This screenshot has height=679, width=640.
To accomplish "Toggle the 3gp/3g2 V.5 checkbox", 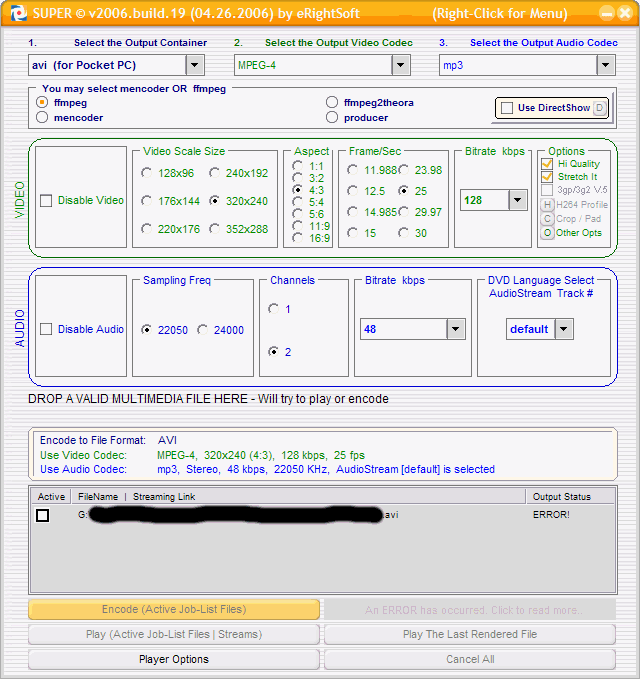I will pos(547,190).
